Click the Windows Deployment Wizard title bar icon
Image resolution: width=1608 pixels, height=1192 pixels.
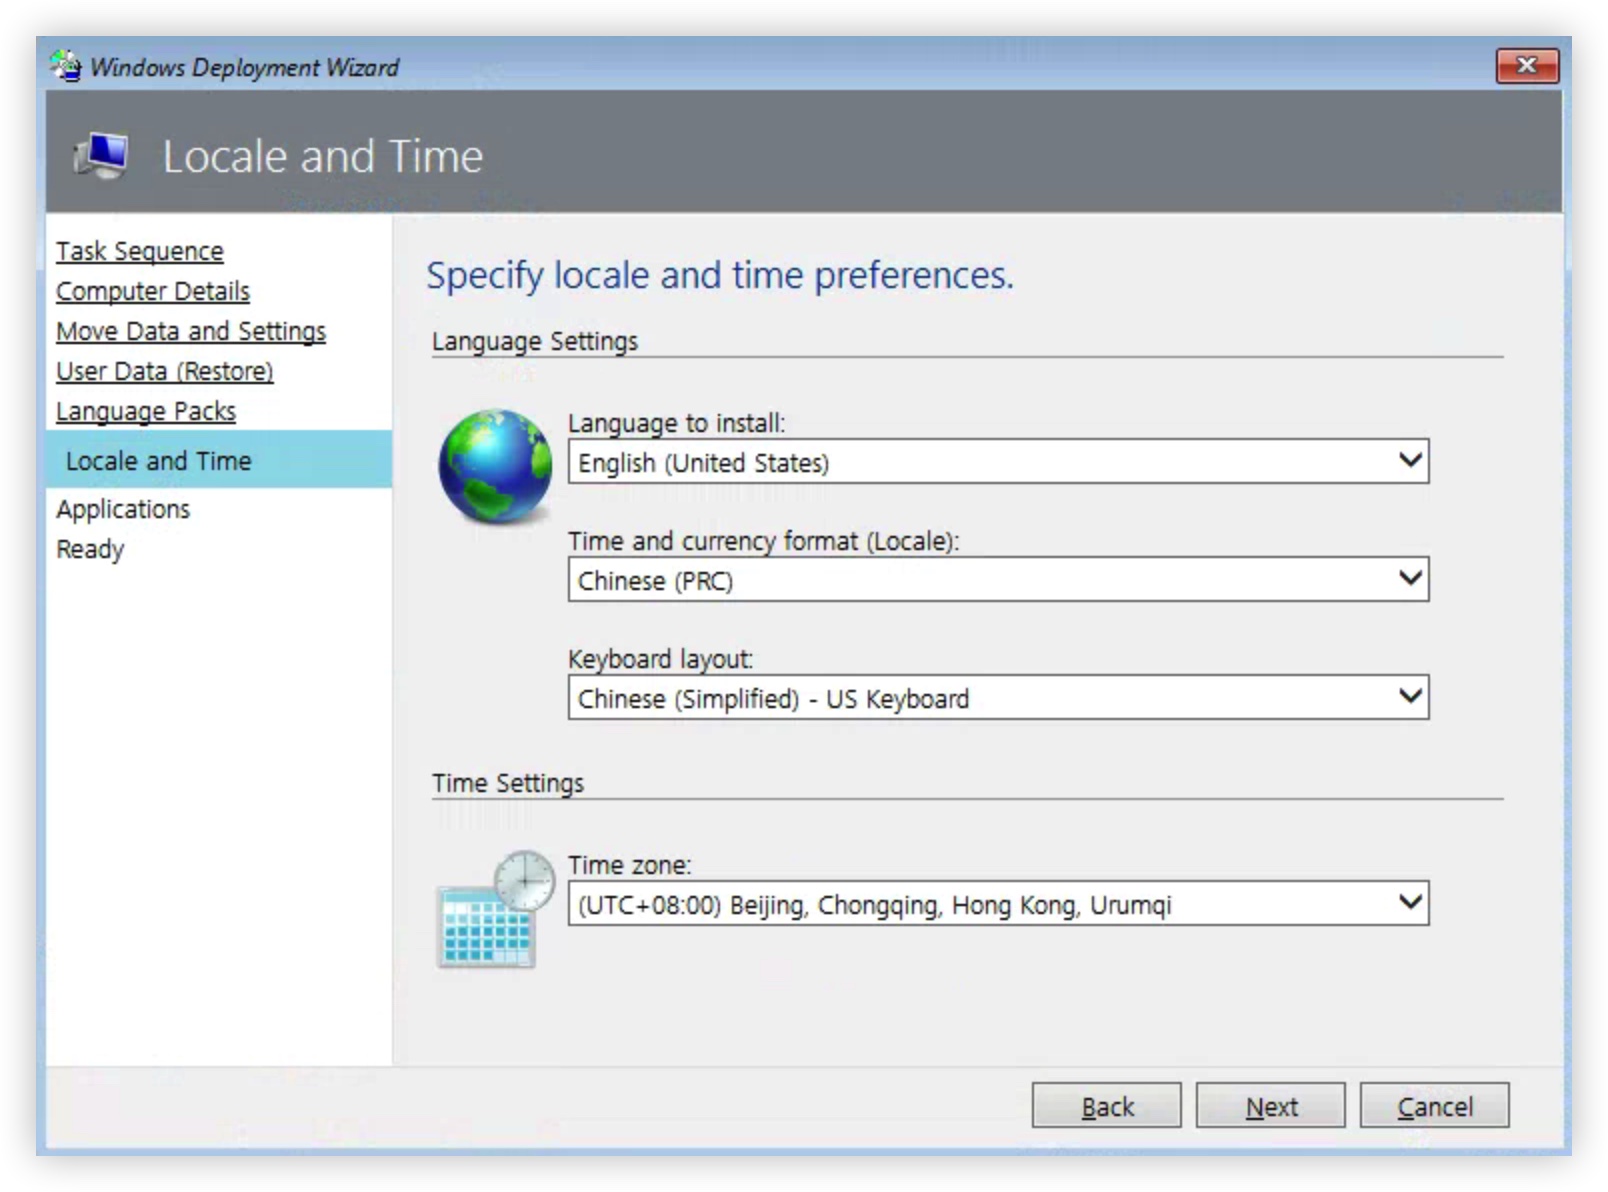66,66
